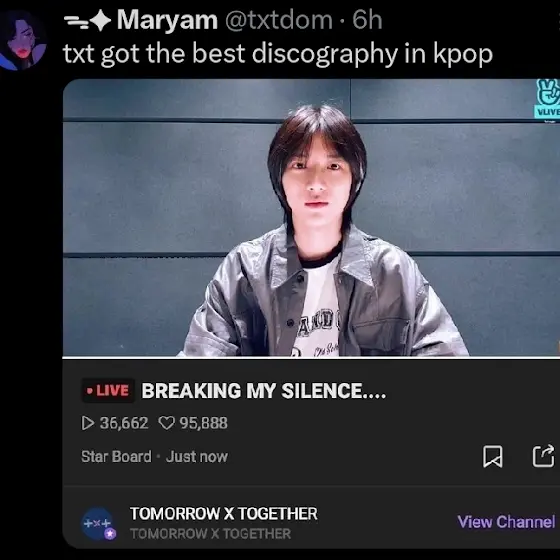Open Maryam's profile avatar
Screen dimensions: 560x560
click(x=22, y=40)
